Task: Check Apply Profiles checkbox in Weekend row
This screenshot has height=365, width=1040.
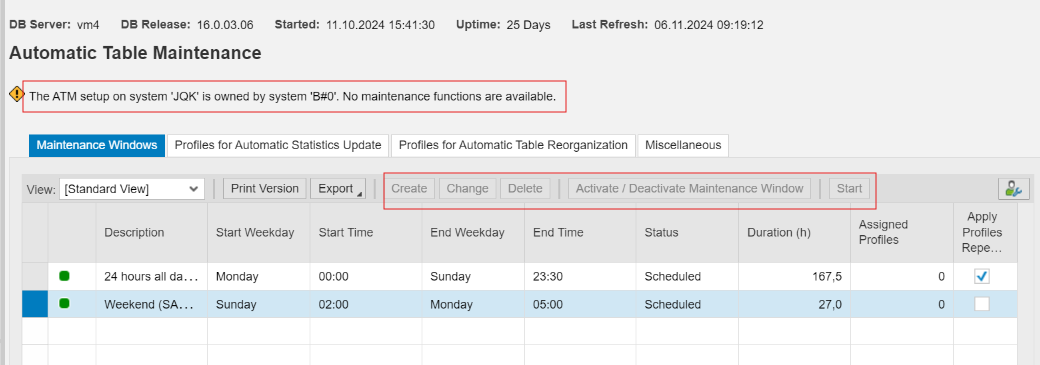Action: click(982, 304)
